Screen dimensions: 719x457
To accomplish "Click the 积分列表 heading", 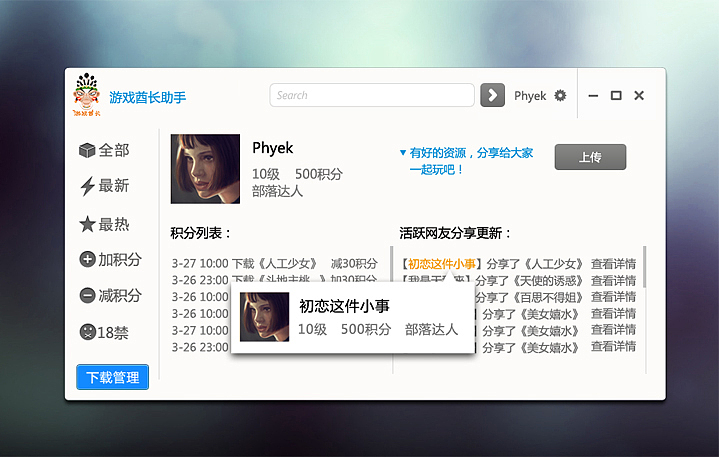I will pyautogui.click(x=200, y=233).
